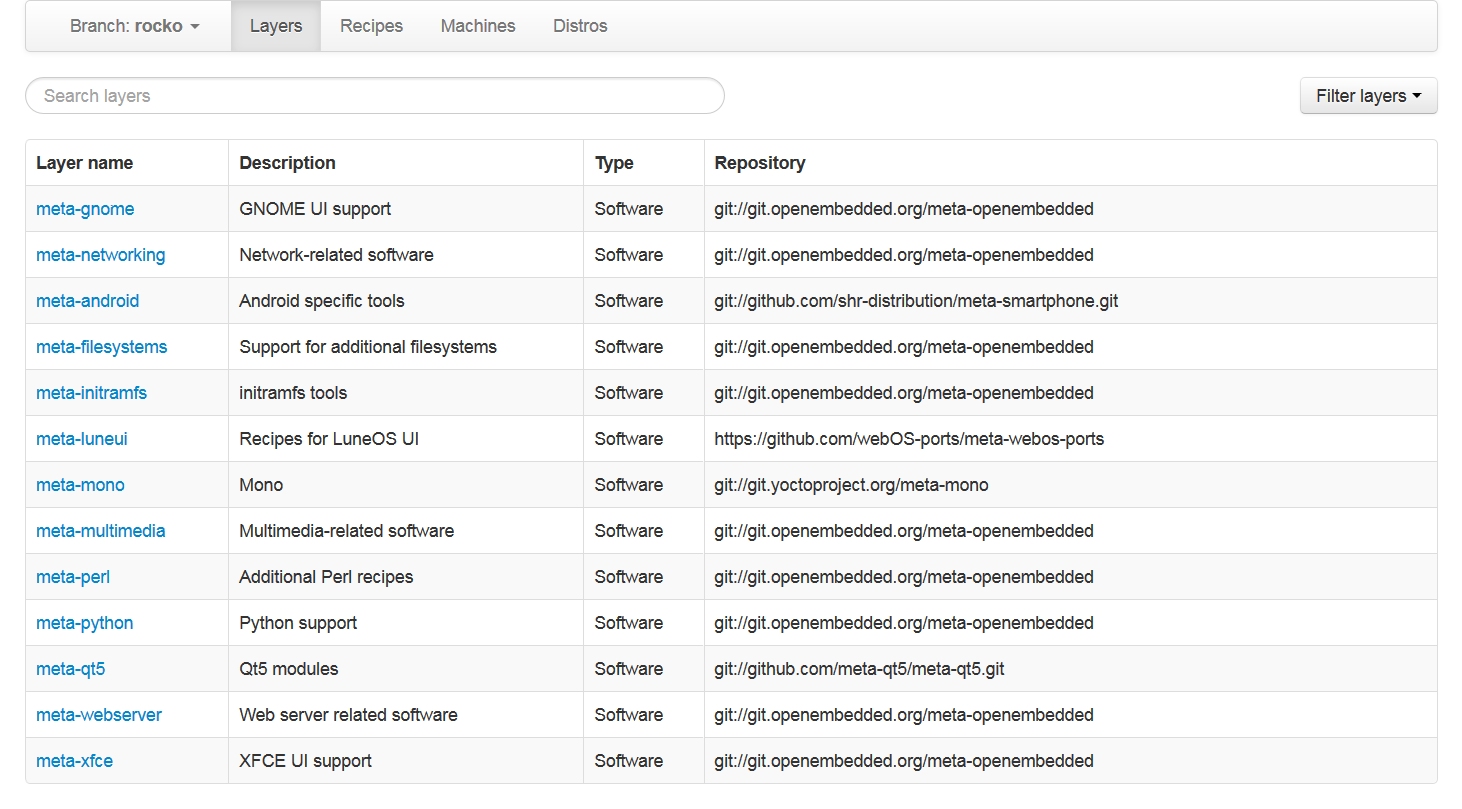Viewport: 1462px width, 809px height.
Task: Select the initramfs tools description
Action: [294, 393]
